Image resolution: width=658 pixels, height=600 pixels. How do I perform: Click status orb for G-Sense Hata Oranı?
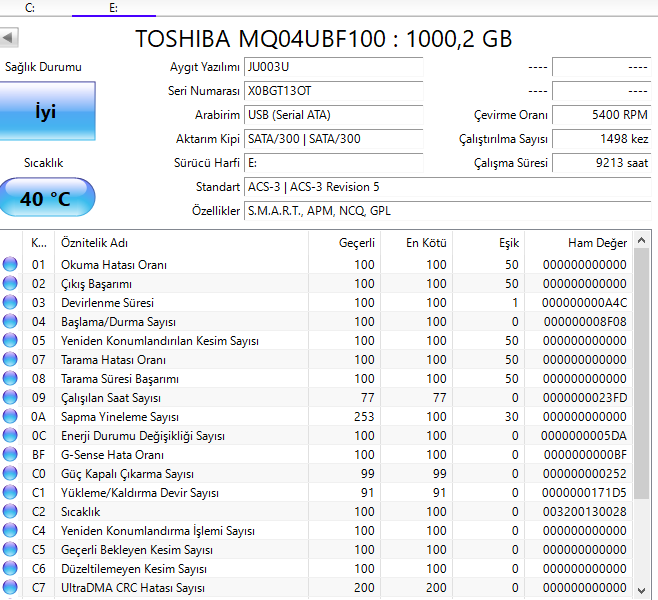[10, 454]
